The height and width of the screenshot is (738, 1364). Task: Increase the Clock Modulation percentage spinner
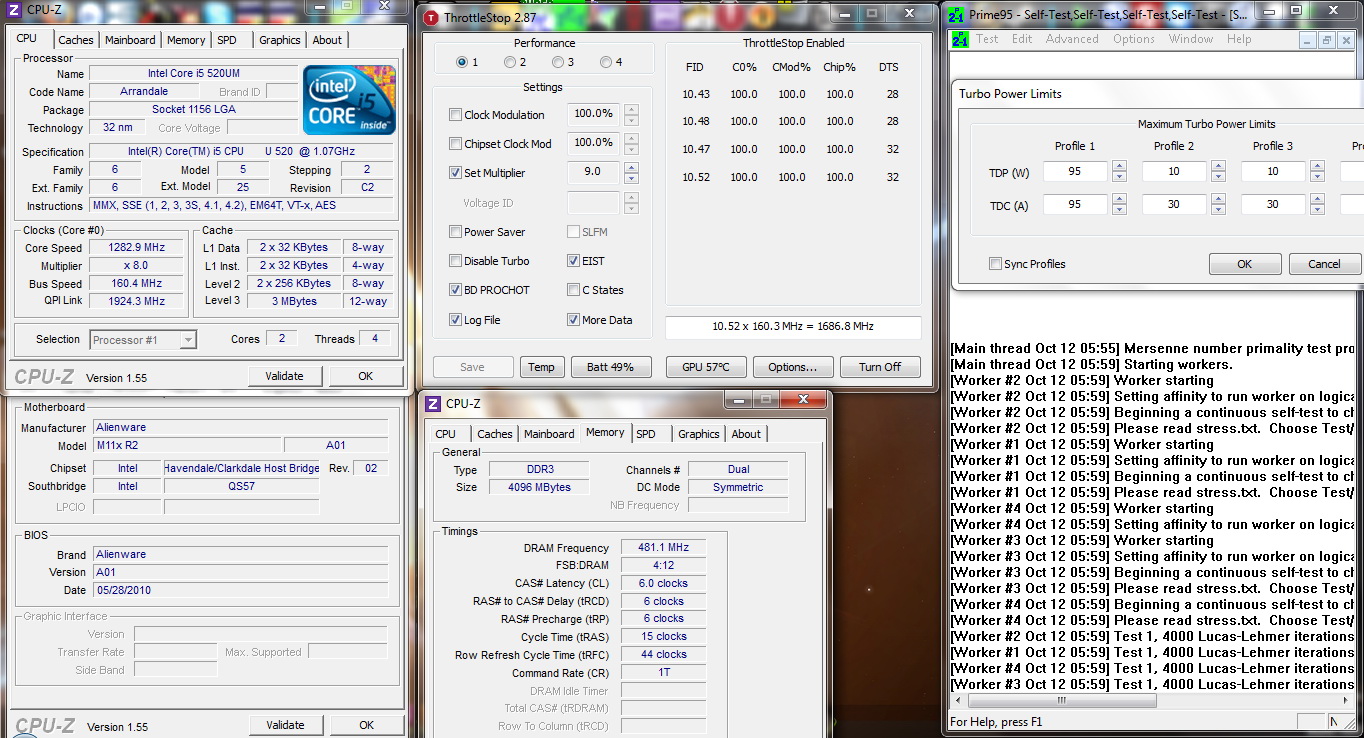[x=631, y=109]
